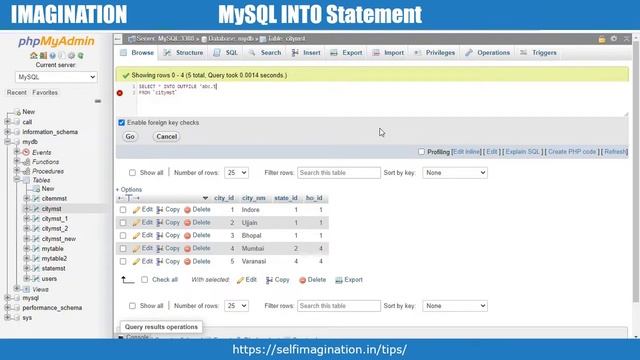Expand the performance_schema database node
Viewport: 640px width, 360px height.
point(7,308)
